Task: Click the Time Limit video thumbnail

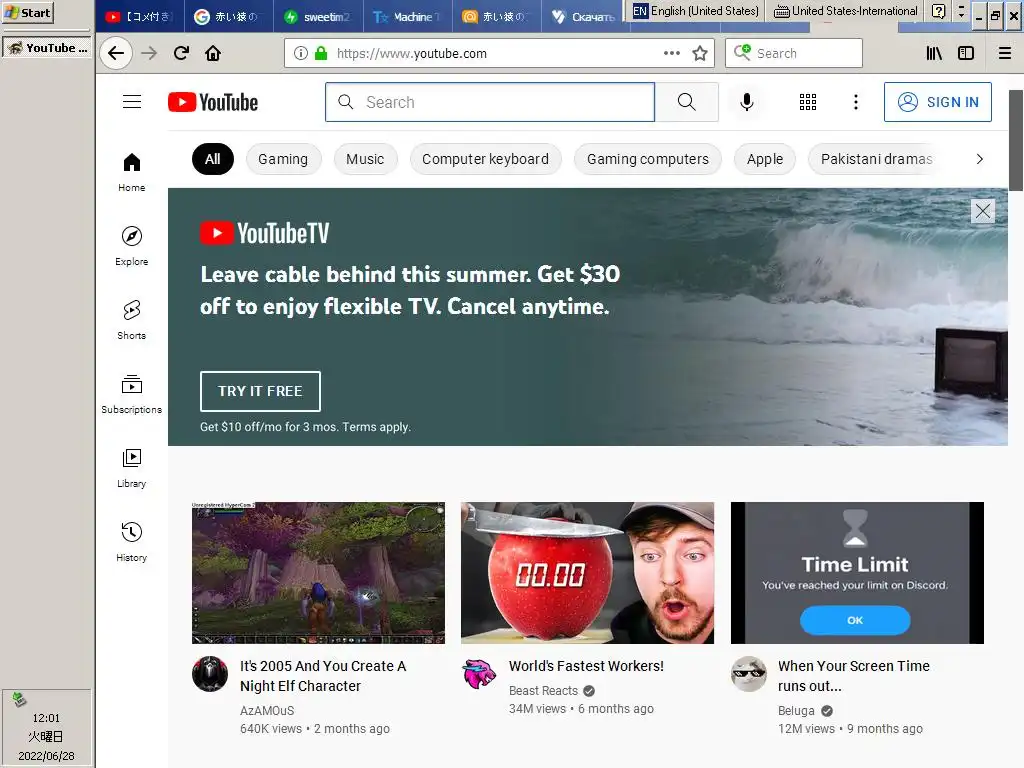Action: [857, 573]
